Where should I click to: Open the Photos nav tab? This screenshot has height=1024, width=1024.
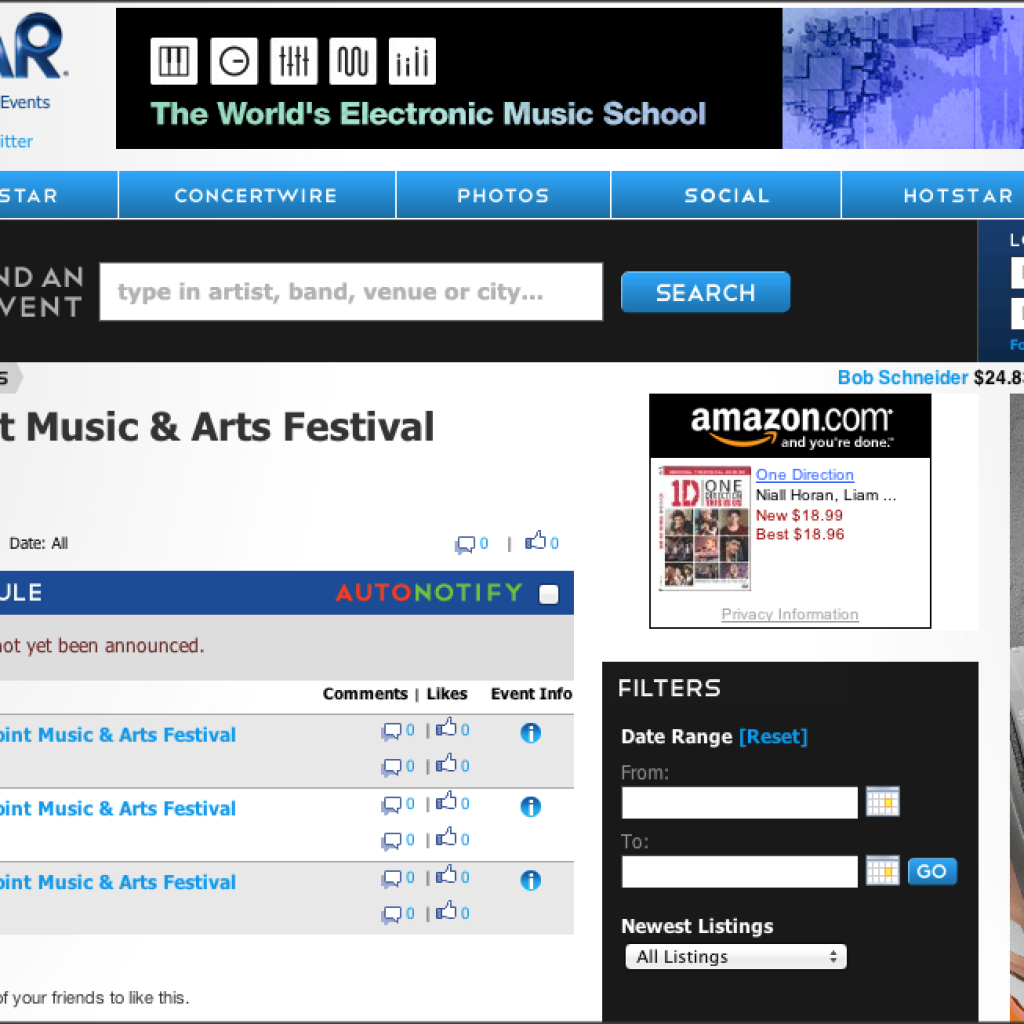[503, 195]
